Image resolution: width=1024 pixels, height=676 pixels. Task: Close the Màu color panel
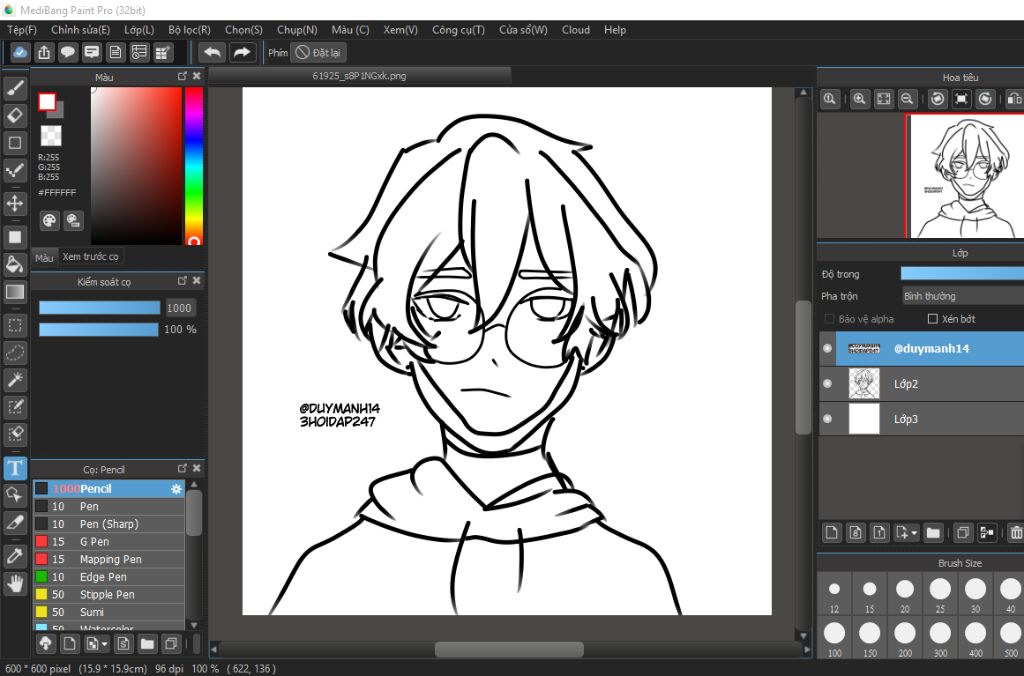coord(197,76)
